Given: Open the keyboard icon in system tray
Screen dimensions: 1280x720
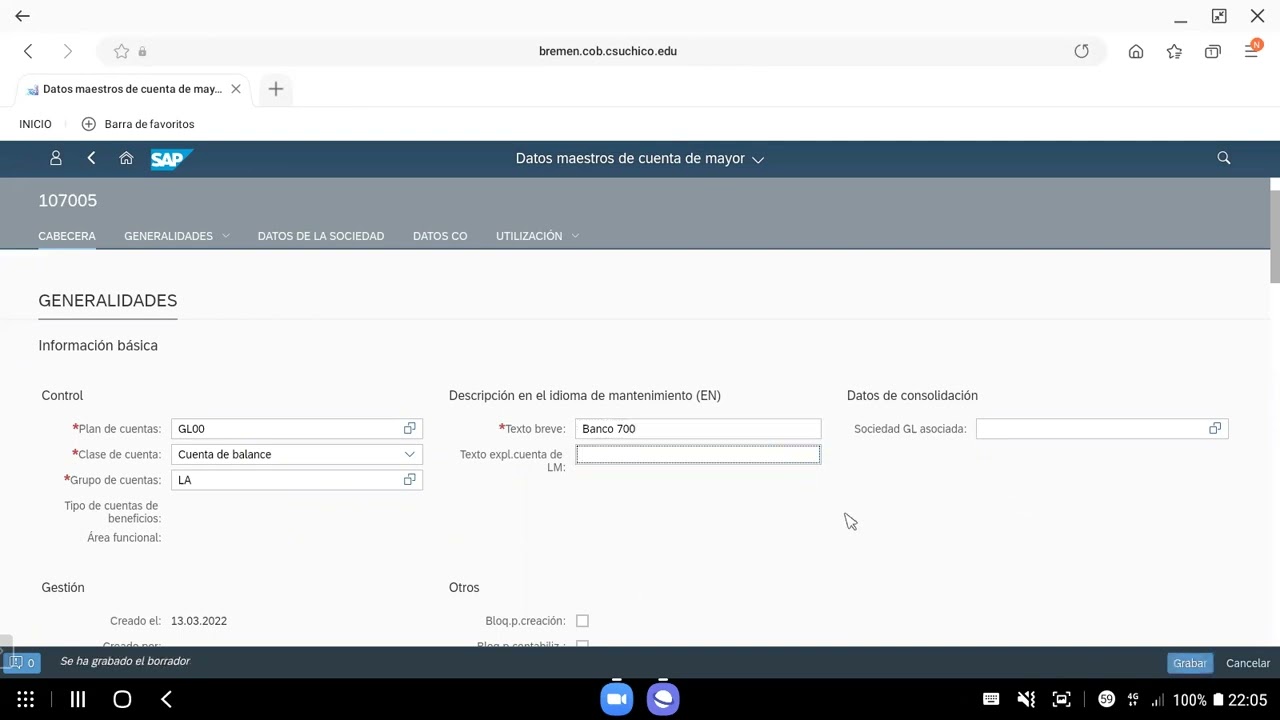Looking at the screenshot, I should tap(991, 699).
